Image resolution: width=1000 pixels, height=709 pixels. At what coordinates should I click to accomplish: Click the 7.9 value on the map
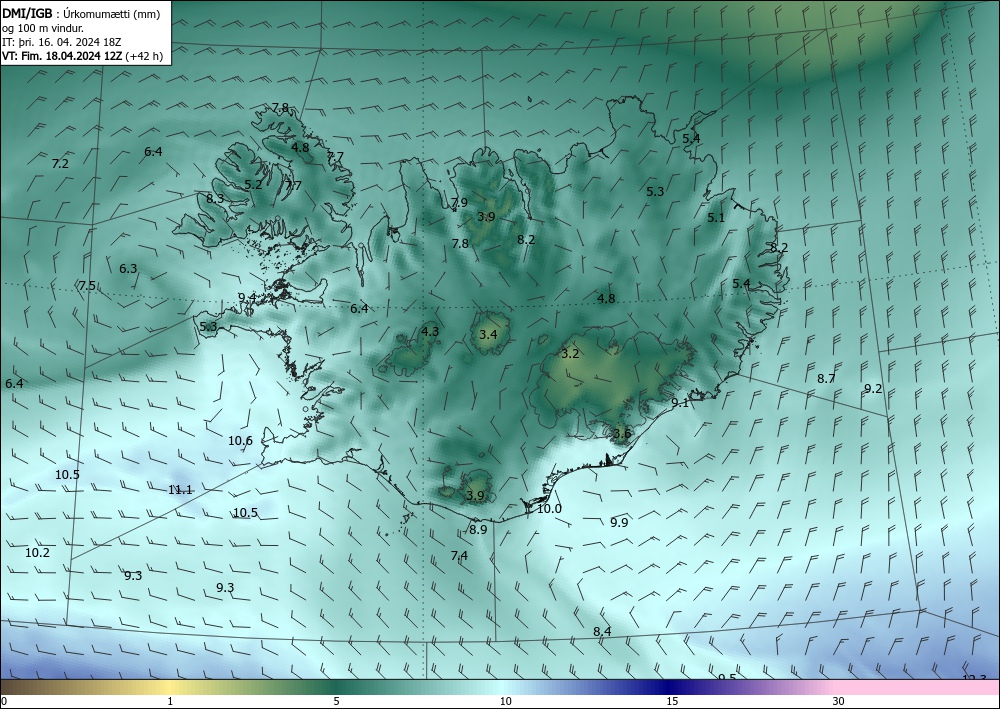(x=459, y=203)
